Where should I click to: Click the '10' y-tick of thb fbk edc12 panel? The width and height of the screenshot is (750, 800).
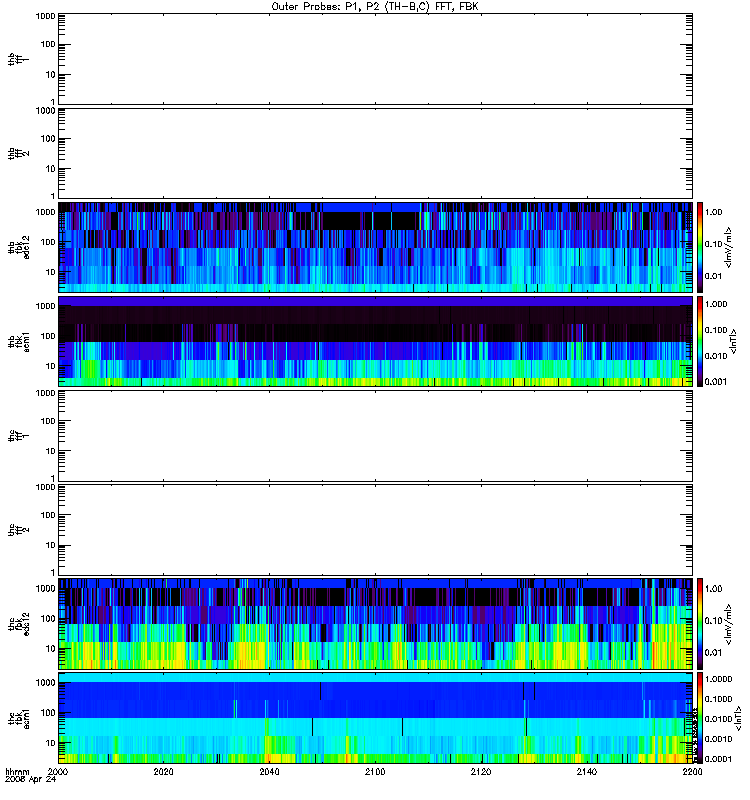click(x=51, y=272)
